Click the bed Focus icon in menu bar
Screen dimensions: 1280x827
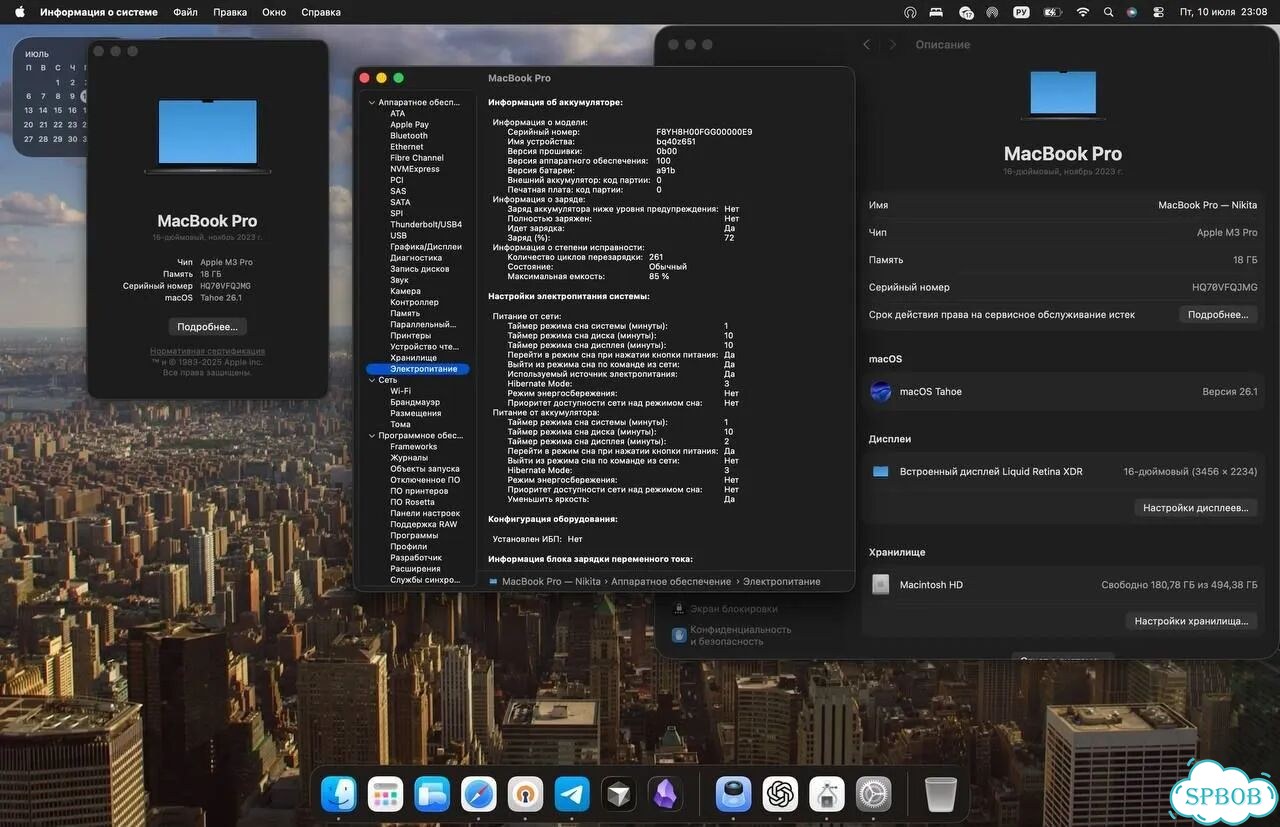[937, 12]
